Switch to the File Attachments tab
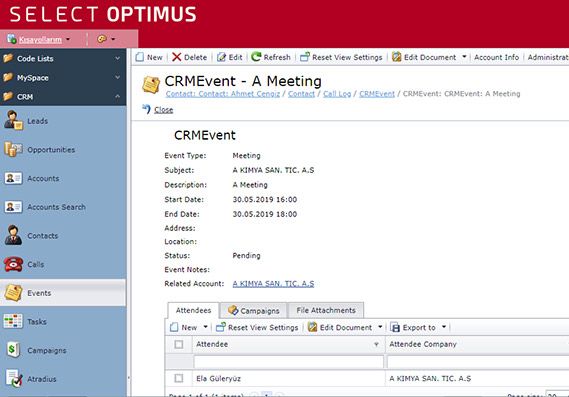The width and height of the screenshot is (569, 397). [x=326, y=310]
